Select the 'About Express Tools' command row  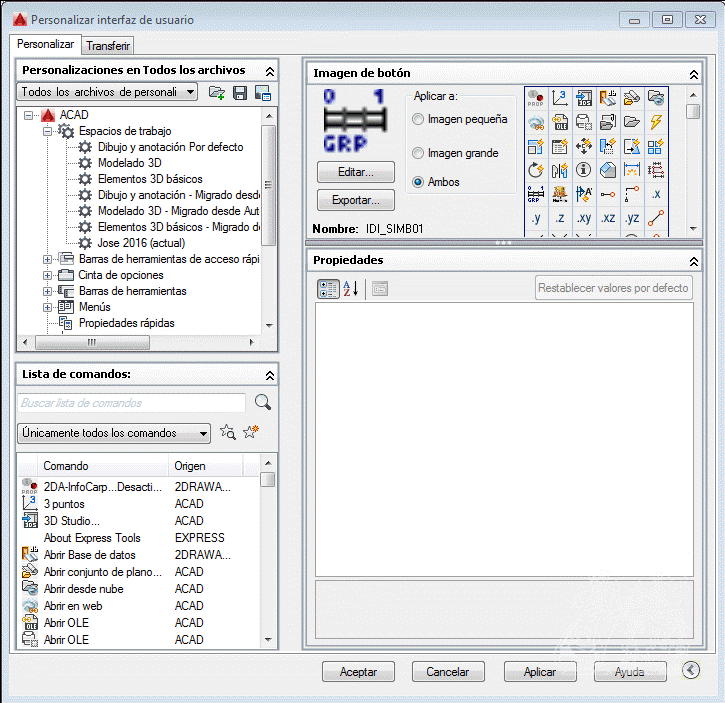click(x=139, y=538)
